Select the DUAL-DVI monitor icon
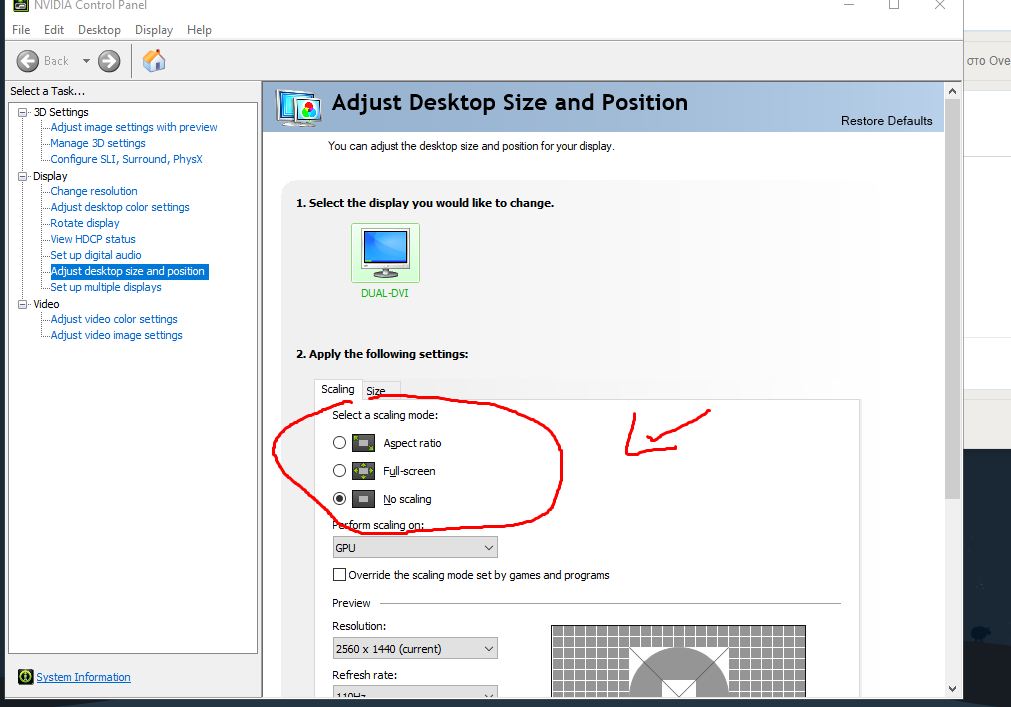This screenshot has width=1011, height=707. pos(385,253)
